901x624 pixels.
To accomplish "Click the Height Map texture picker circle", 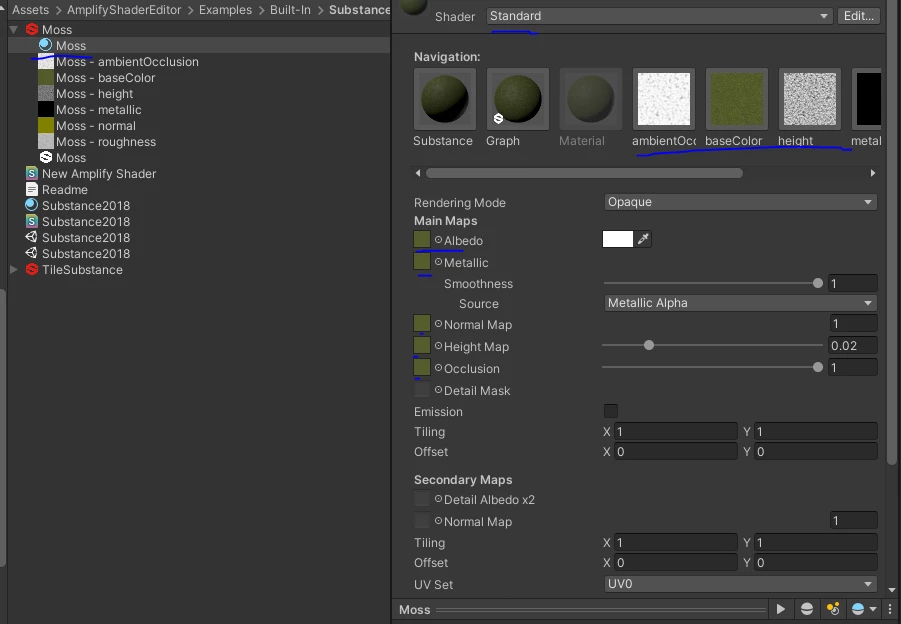I will (438, 346).
